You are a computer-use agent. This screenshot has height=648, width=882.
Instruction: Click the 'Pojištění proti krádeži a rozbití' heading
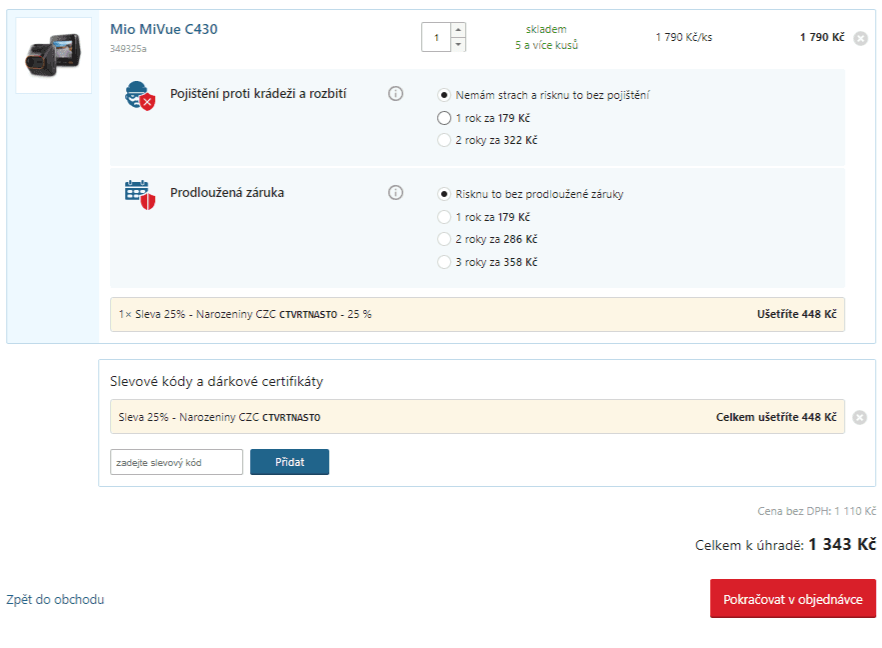coord(258,94)
